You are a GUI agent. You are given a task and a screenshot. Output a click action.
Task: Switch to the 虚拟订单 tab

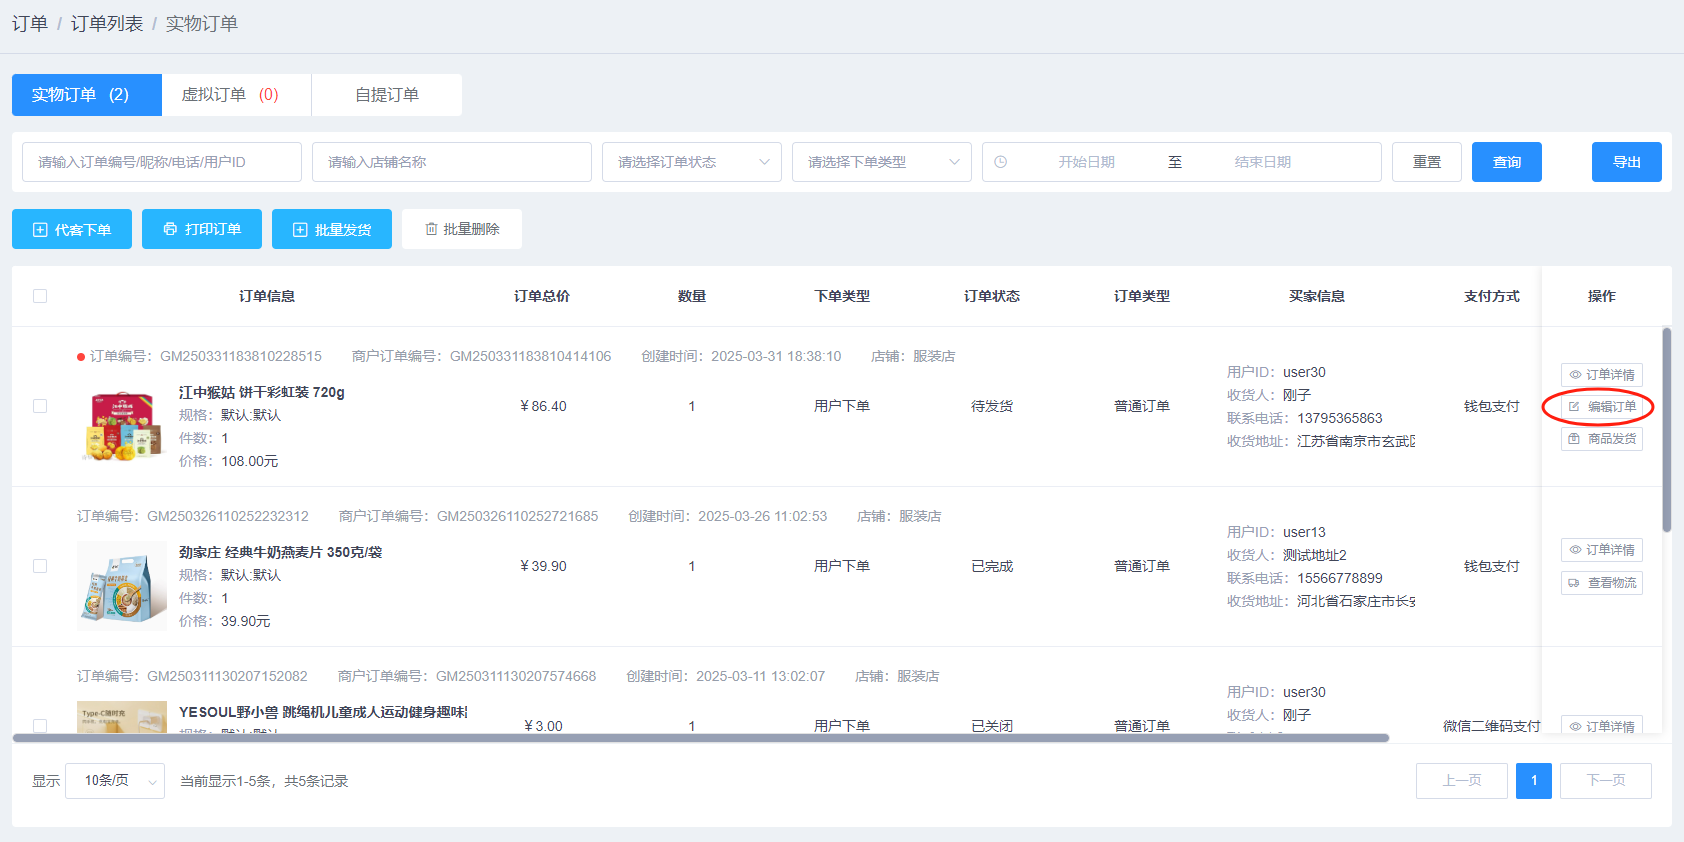pyautogui.click(x=236, y=95)
